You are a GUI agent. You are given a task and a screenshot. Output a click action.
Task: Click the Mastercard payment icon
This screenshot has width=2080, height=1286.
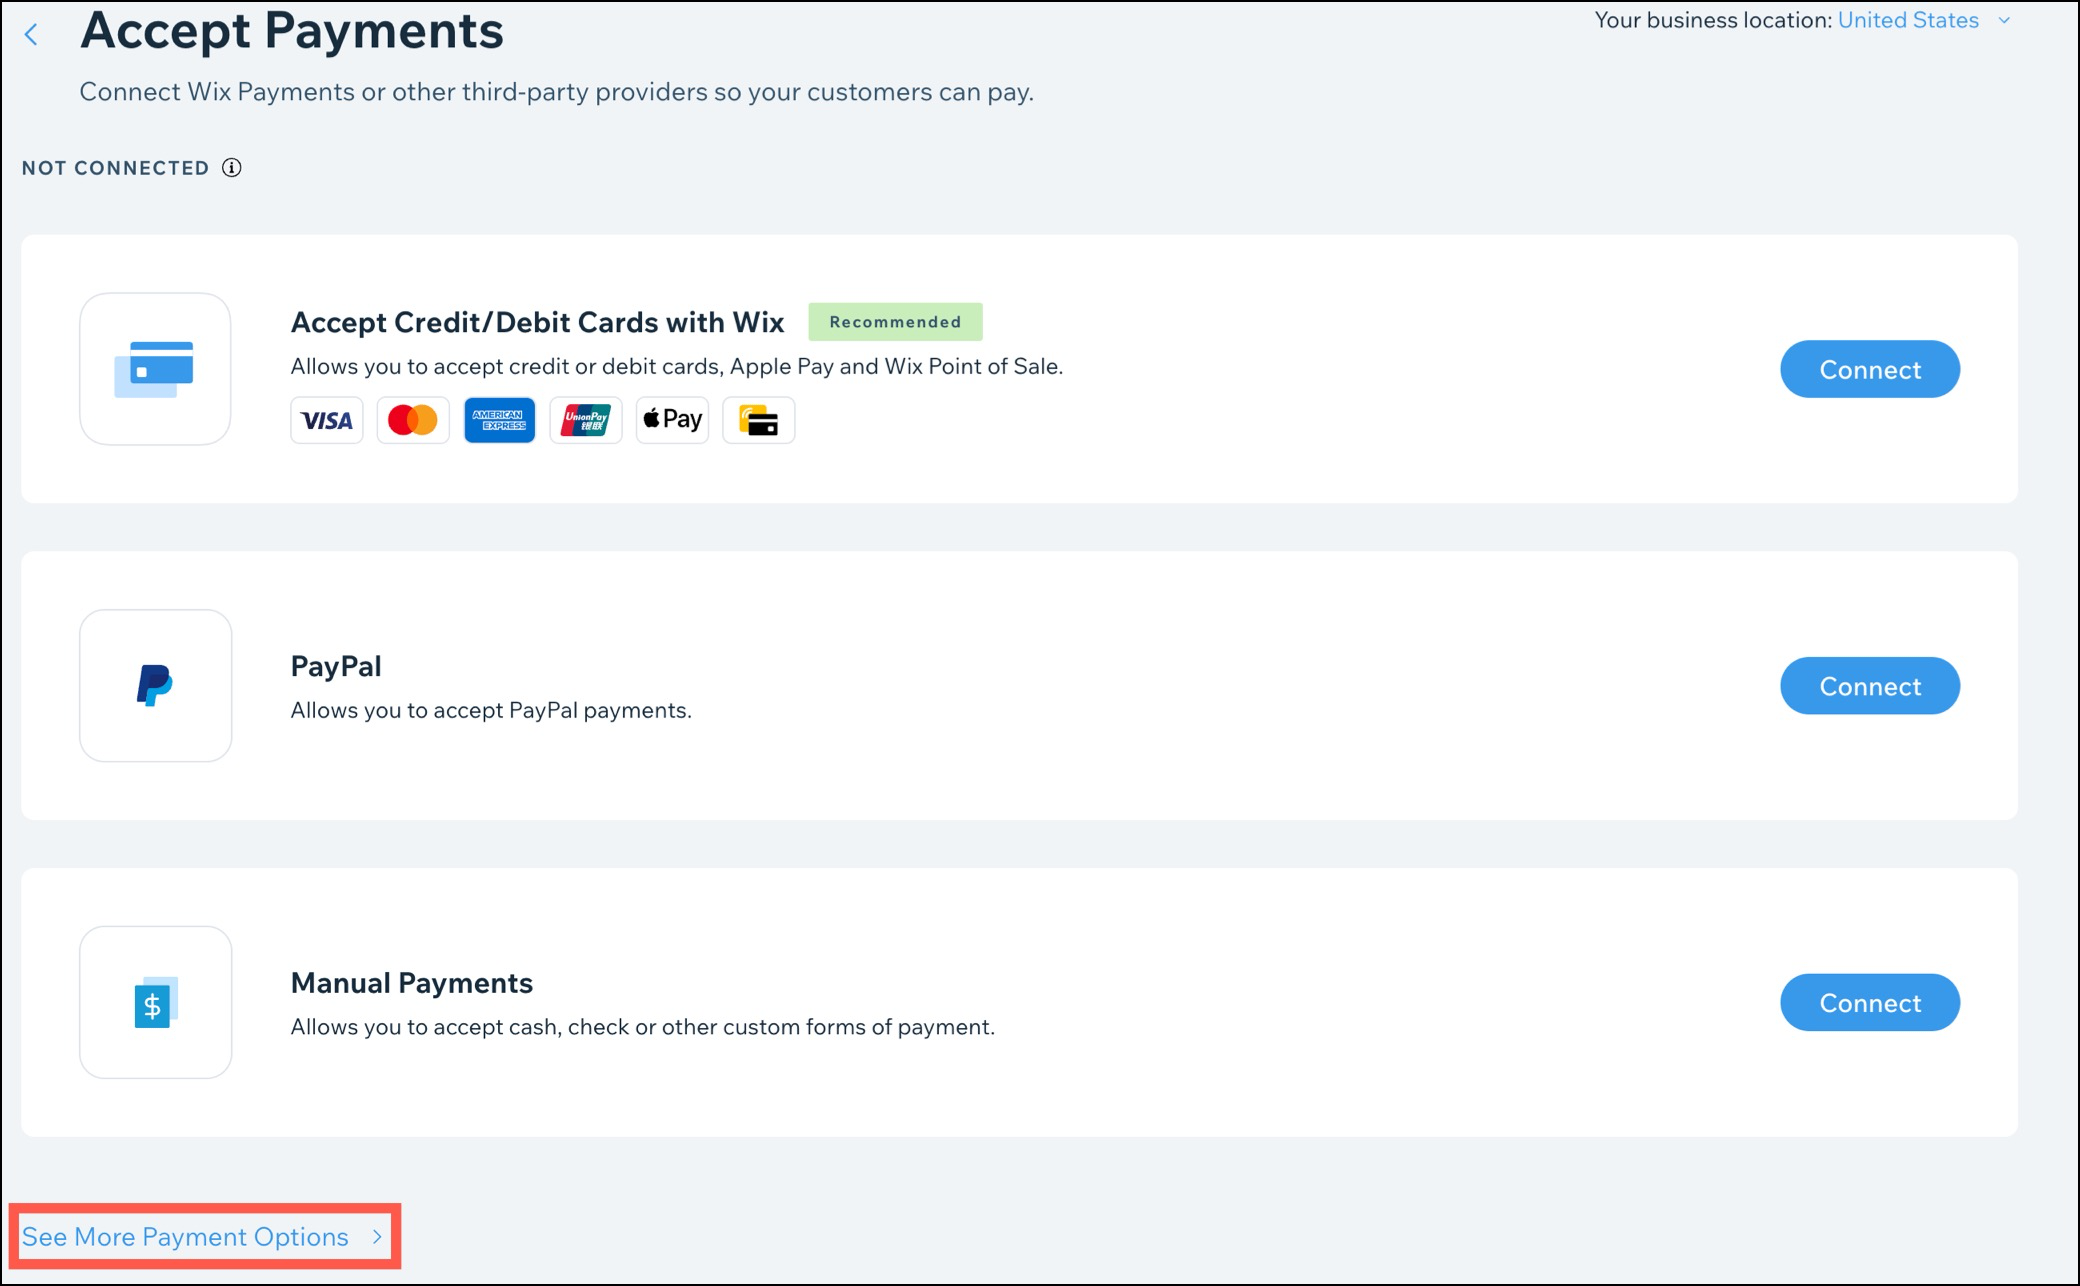413,419
